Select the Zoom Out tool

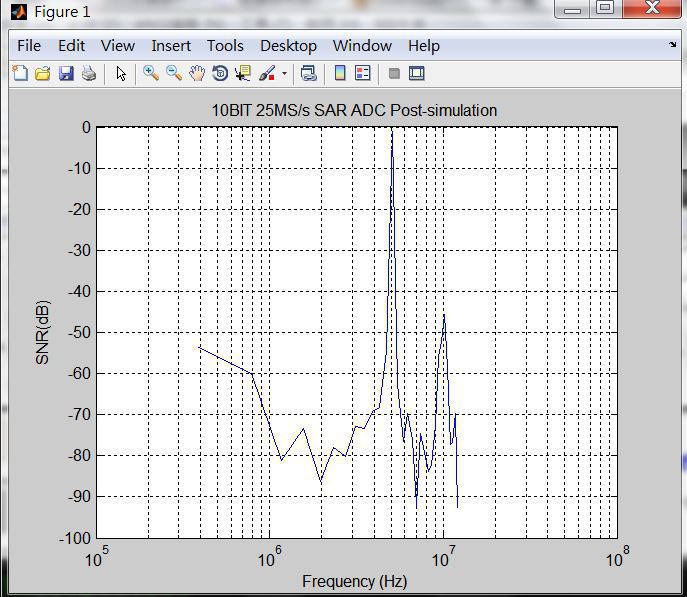(174, 73)
